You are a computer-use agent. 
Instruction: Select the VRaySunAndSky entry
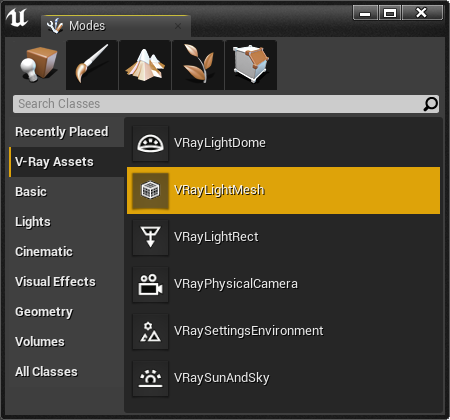click(283, 378)
